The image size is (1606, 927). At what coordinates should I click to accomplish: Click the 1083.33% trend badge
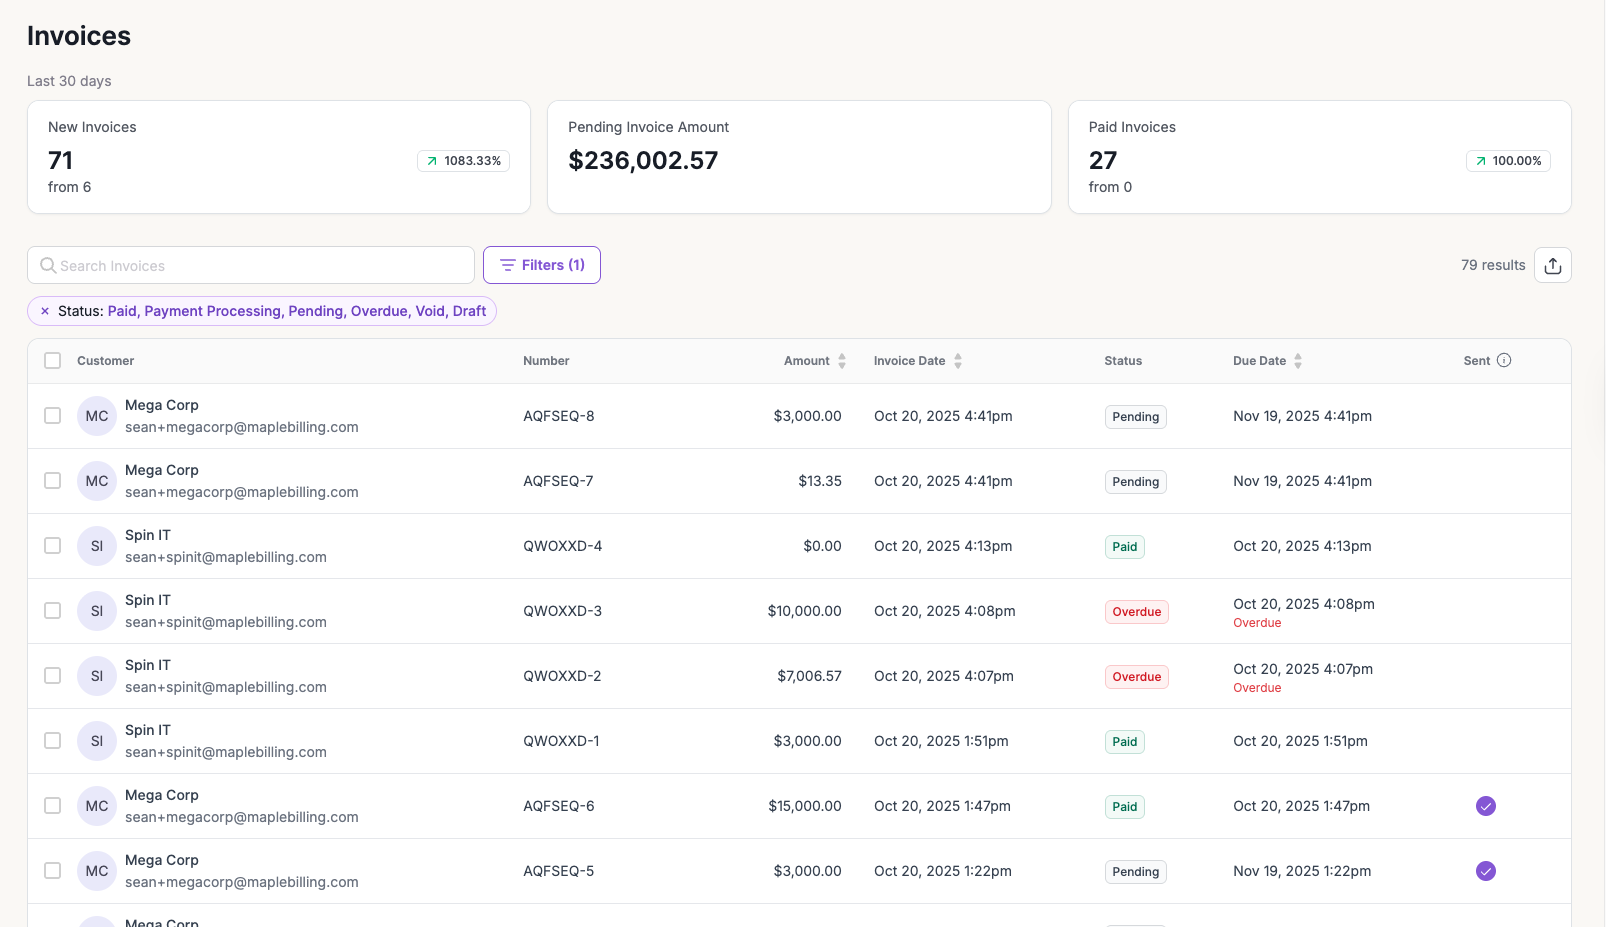point(463,161)
